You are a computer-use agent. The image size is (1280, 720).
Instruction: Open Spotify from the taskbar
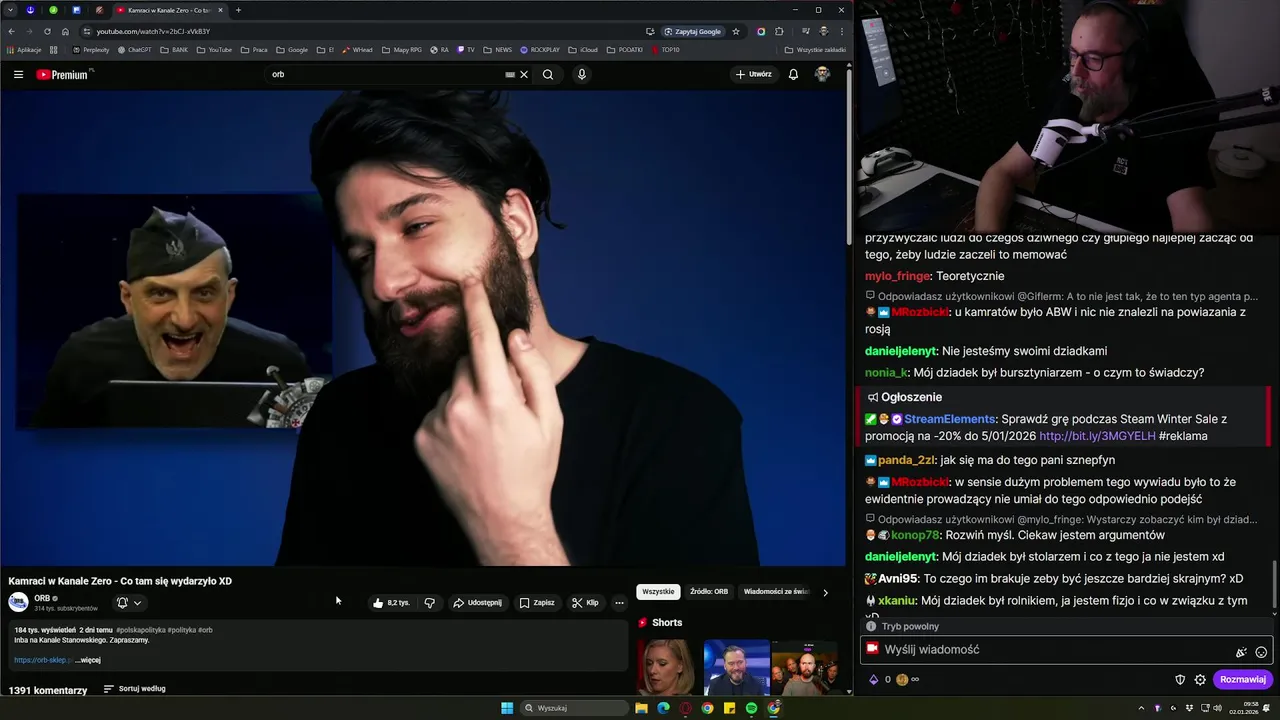tap(751, 708)
